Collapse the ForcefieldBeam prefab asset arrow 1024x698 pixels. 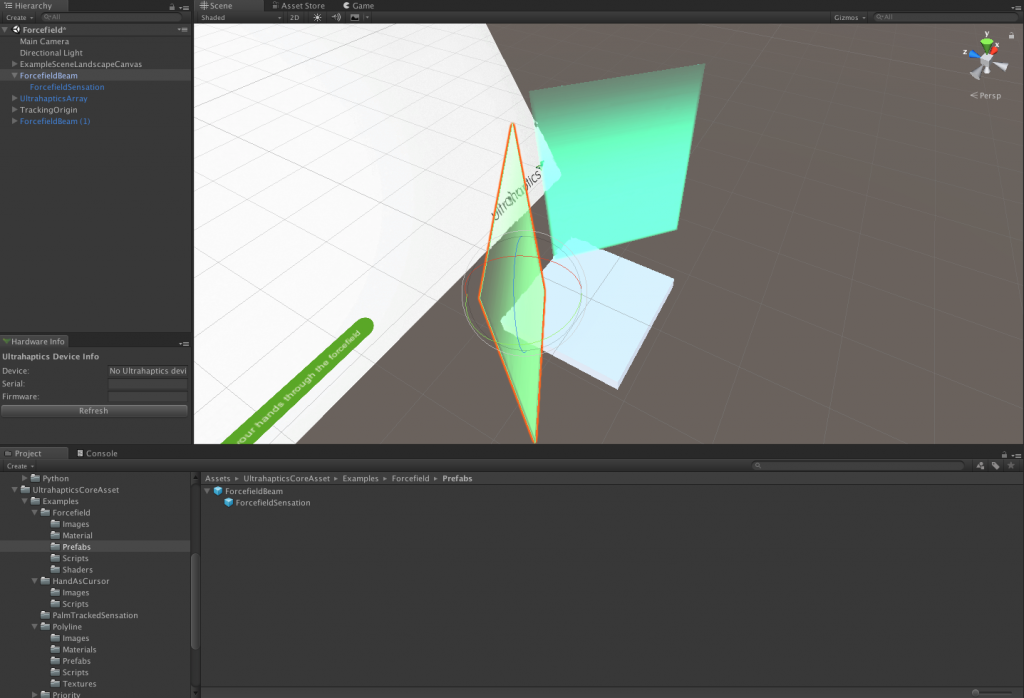(208, 491)
